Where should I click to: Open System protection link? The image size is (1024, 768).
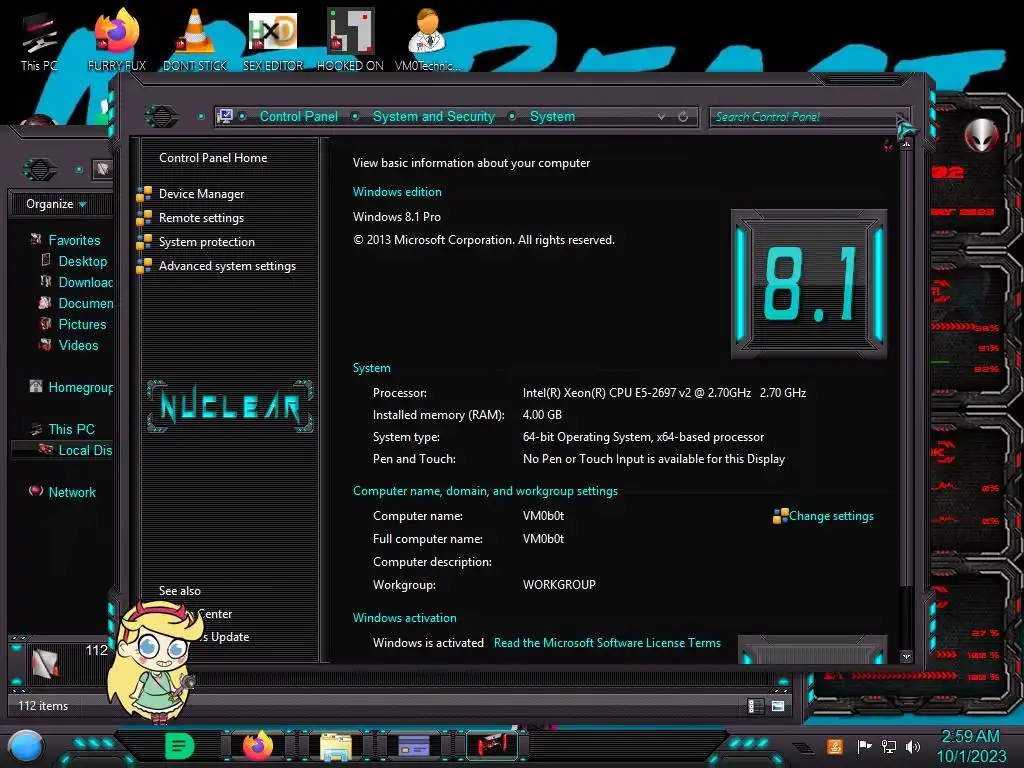click(x=206, y=242)
